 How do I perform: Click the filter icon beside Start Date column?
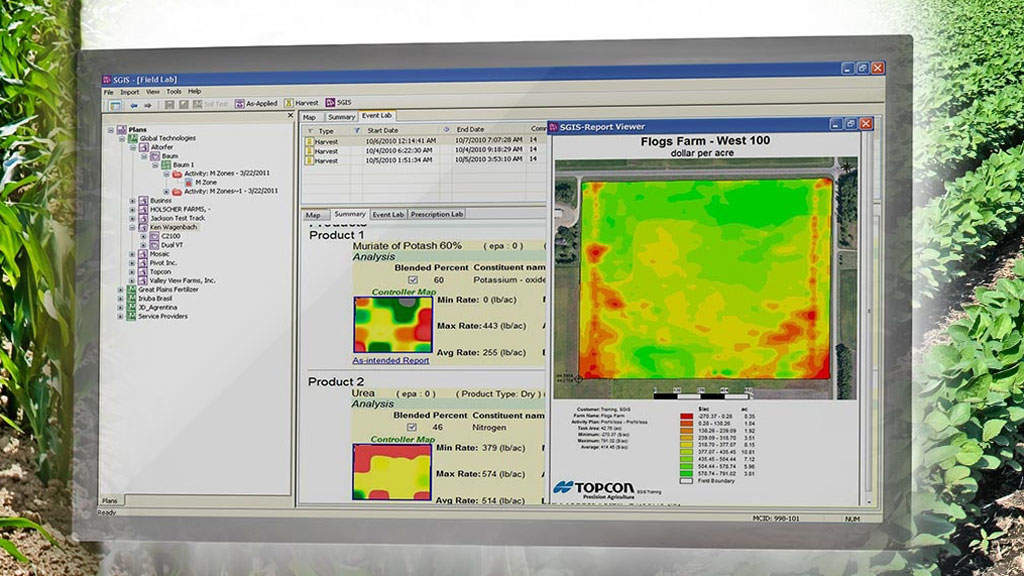point(357,131)
